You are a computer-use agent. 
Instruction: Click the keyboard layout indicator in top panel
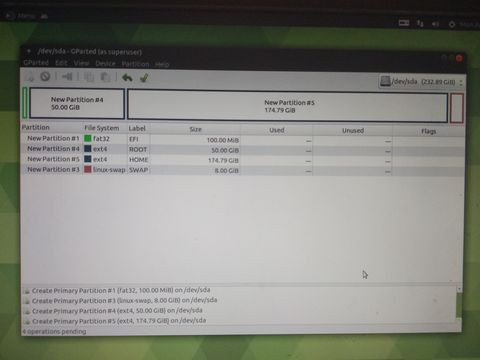coord(404,23)
